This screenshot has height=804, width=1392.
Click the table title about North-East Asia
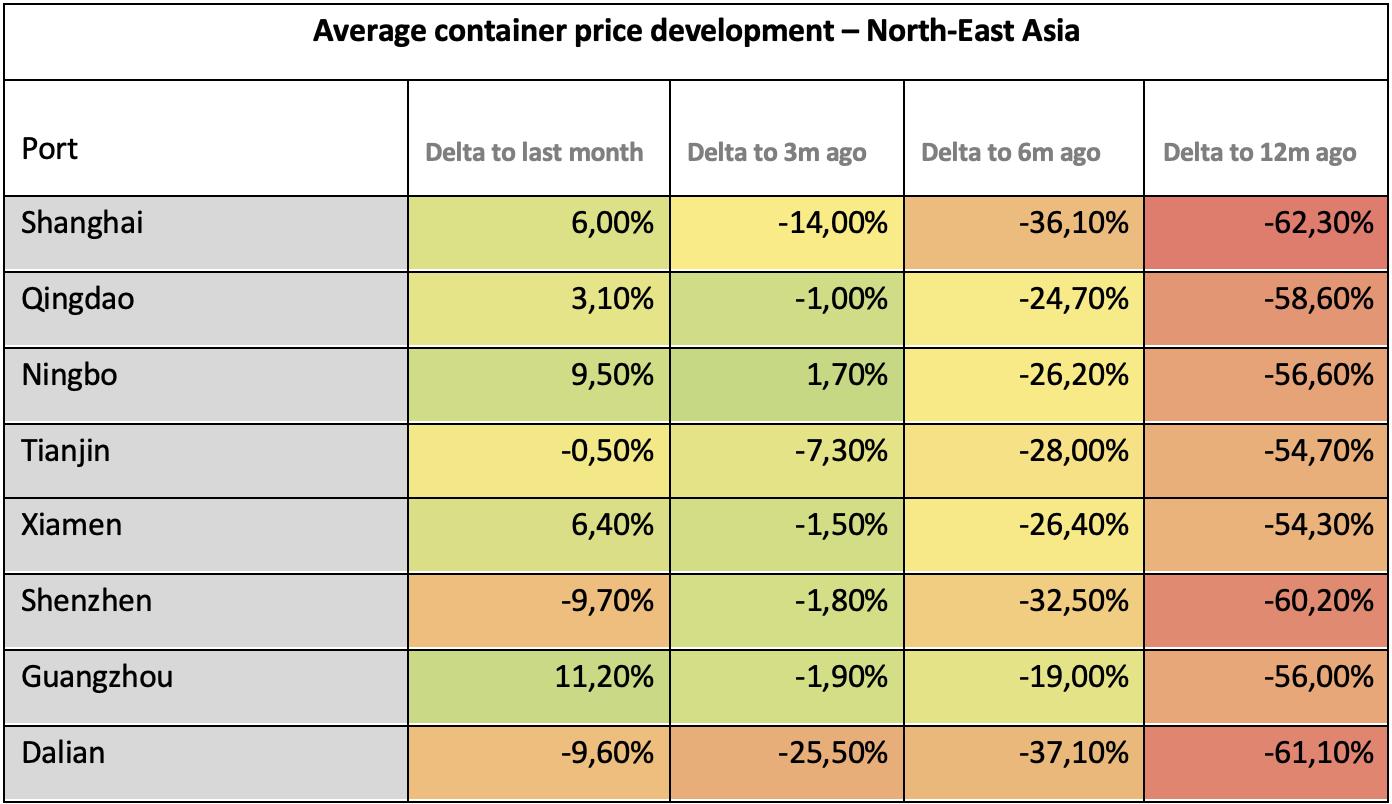pyautogui.click(x=695, y=33)
